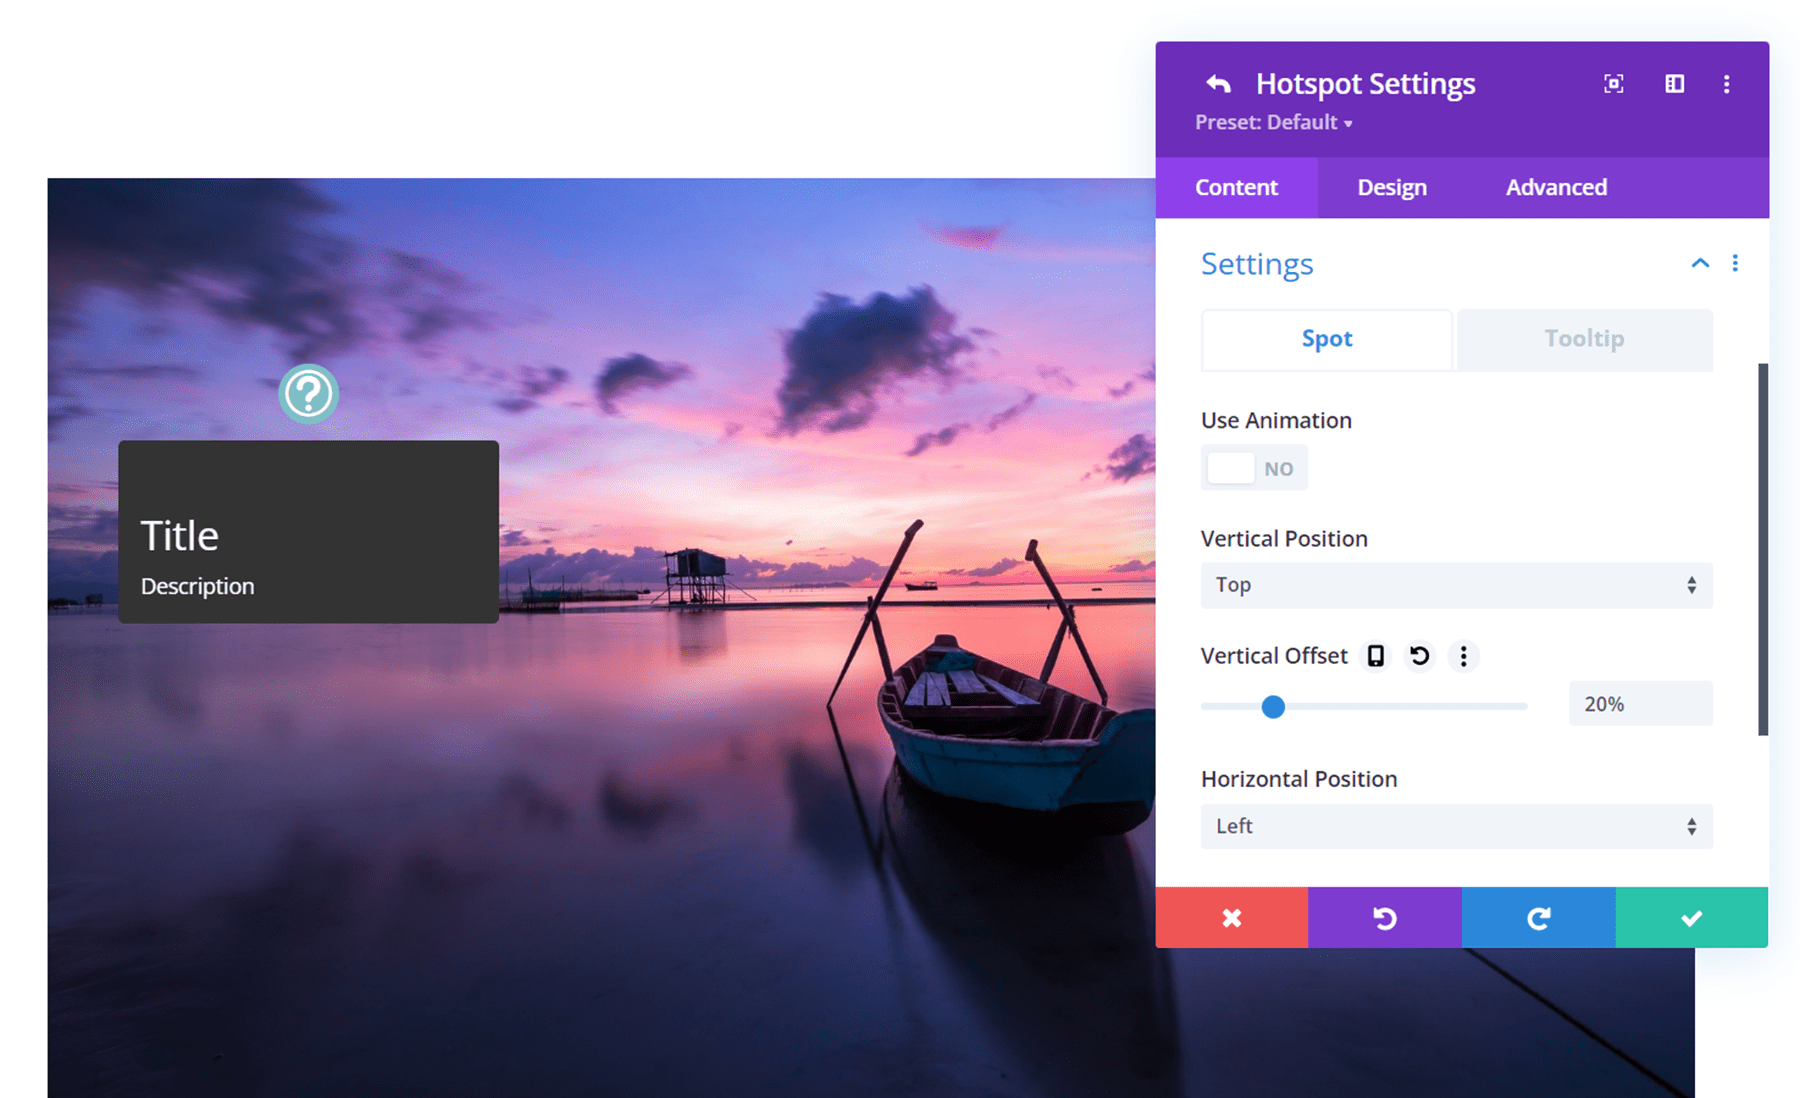Viewport: 1800px width, 1098px height.
Task: Switch to the Tooltip settings view
Action: (1583, 339)
